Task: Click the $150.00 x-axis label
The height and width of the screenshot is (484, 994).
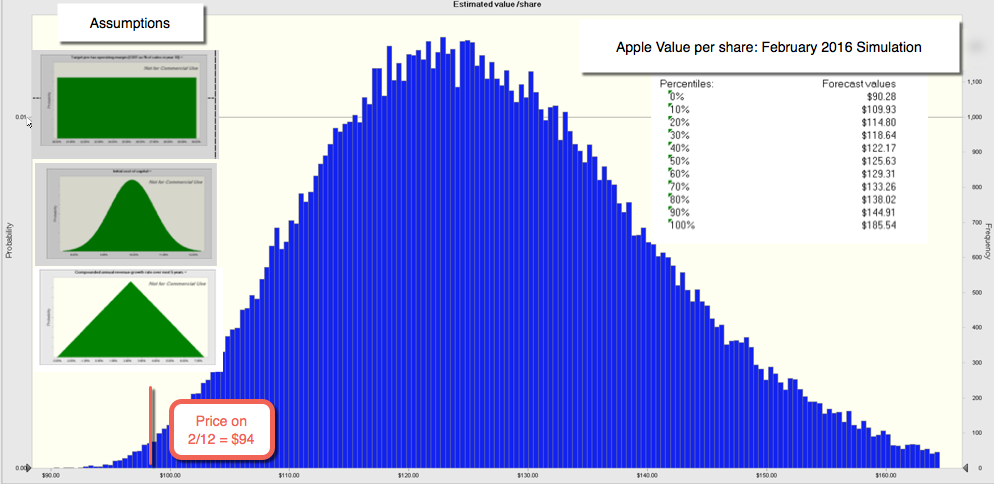Action: point(766,474)
